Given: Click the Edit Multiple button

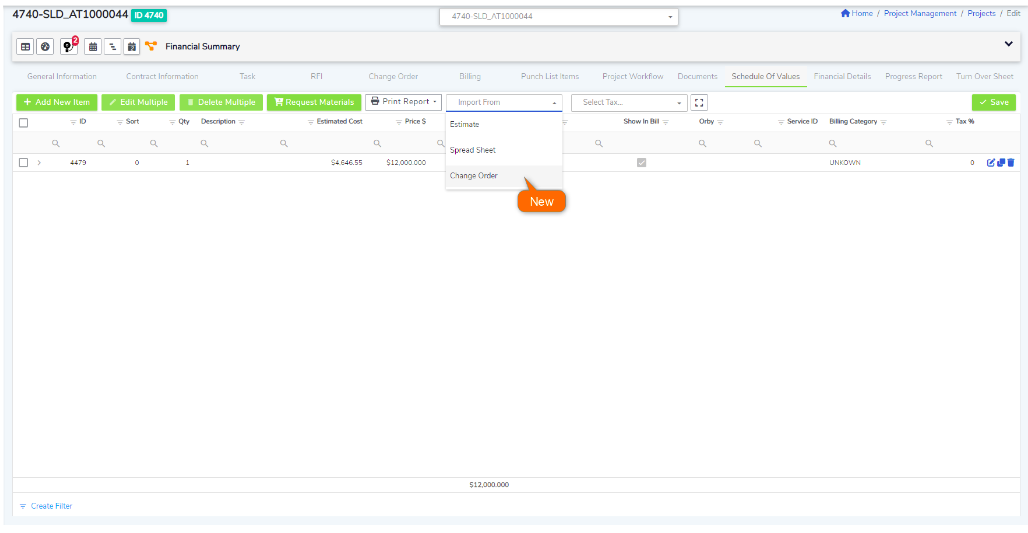Looking at the screenshot, I should point(138,102).
